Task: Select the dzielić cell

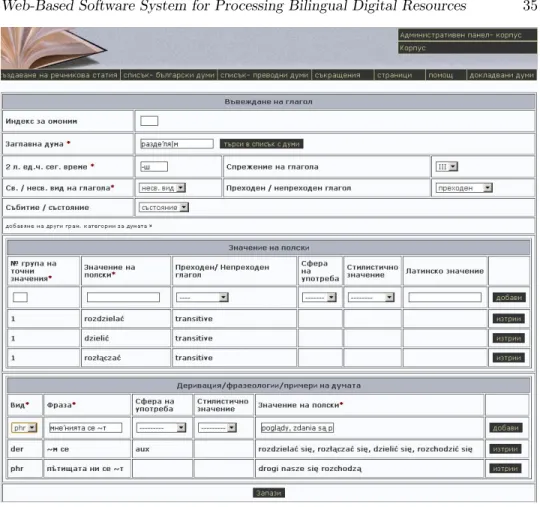Action: tap(126, 339)
